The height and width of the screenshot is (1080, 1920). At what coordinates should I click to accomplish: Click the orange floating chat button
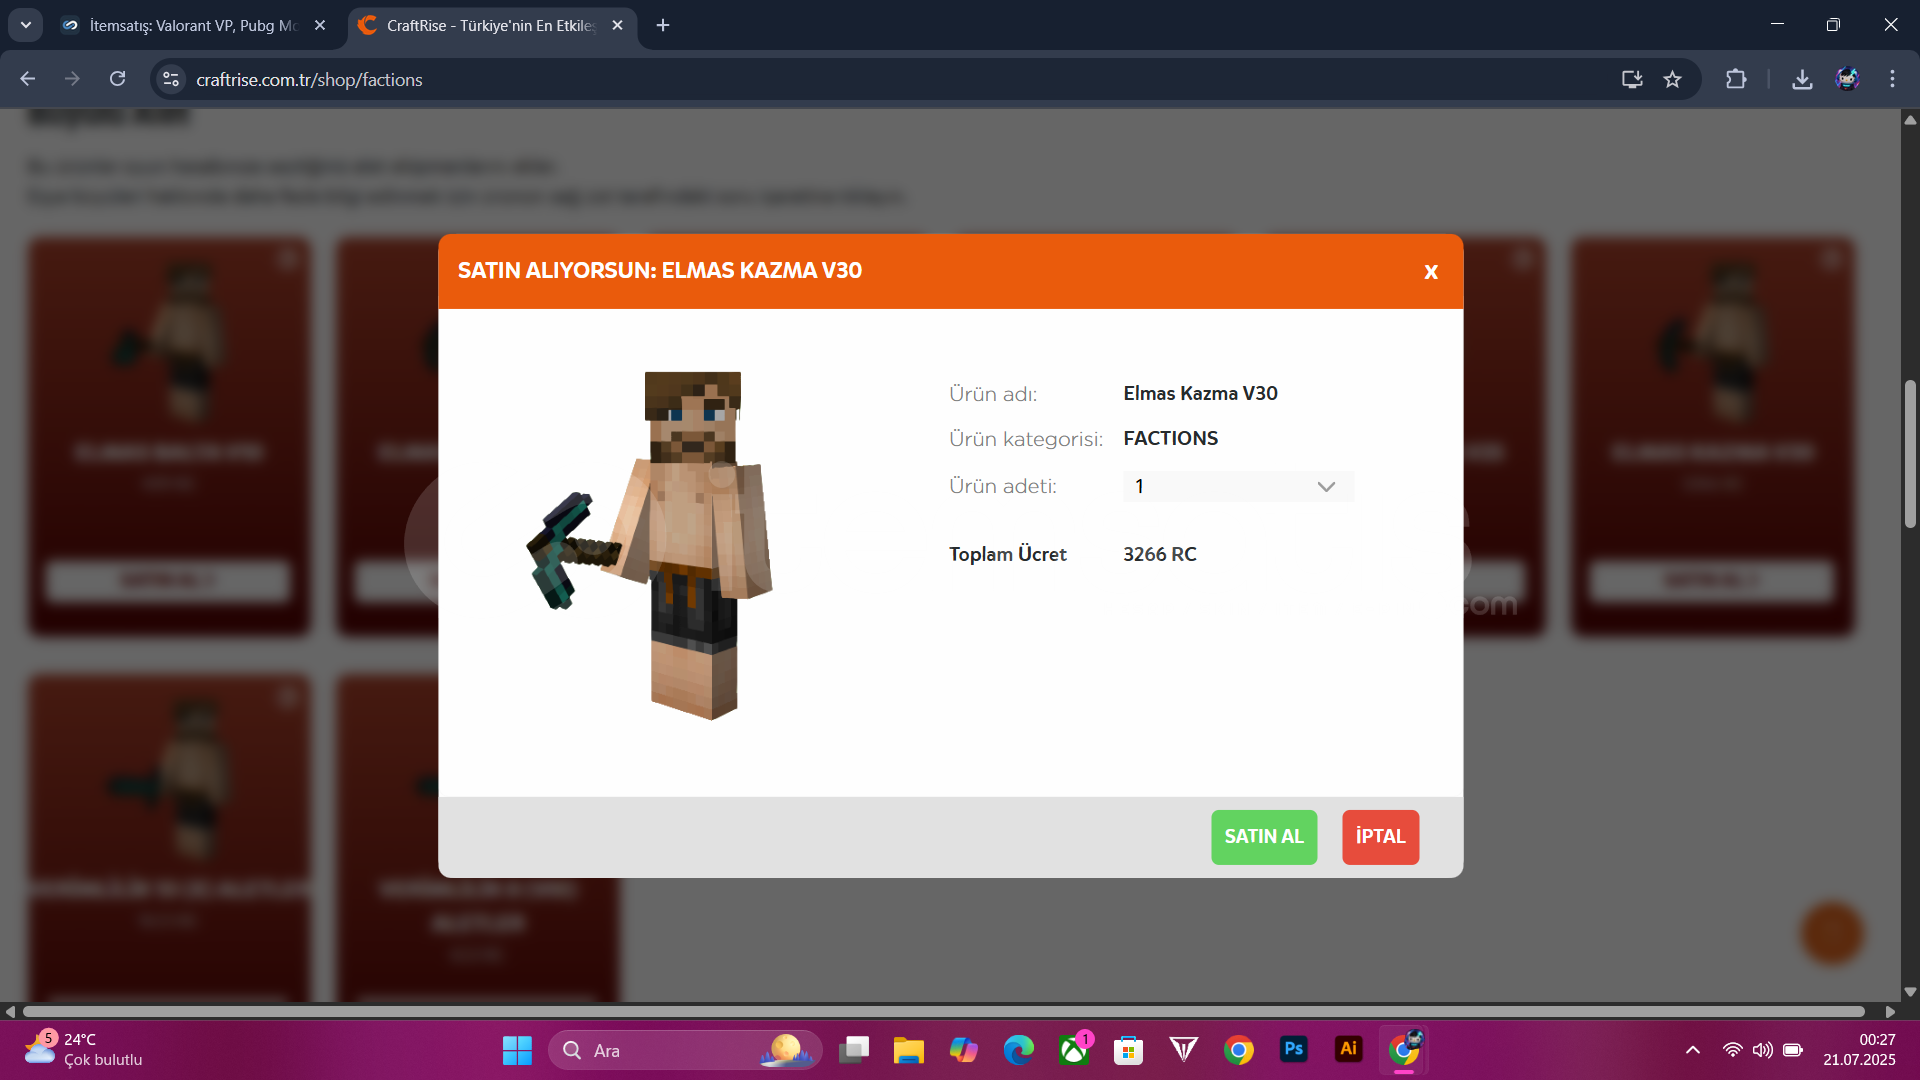pyautogui.click(x=1832, y=933)
